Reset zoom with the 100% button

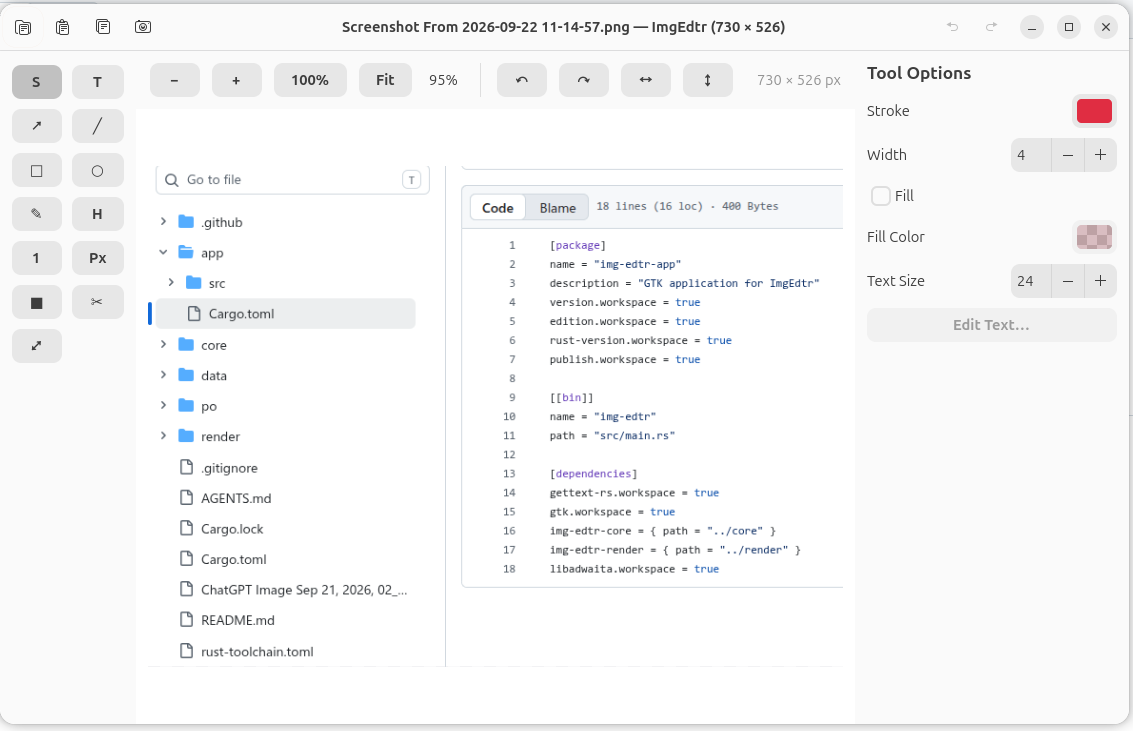click(x=310, y=80)
